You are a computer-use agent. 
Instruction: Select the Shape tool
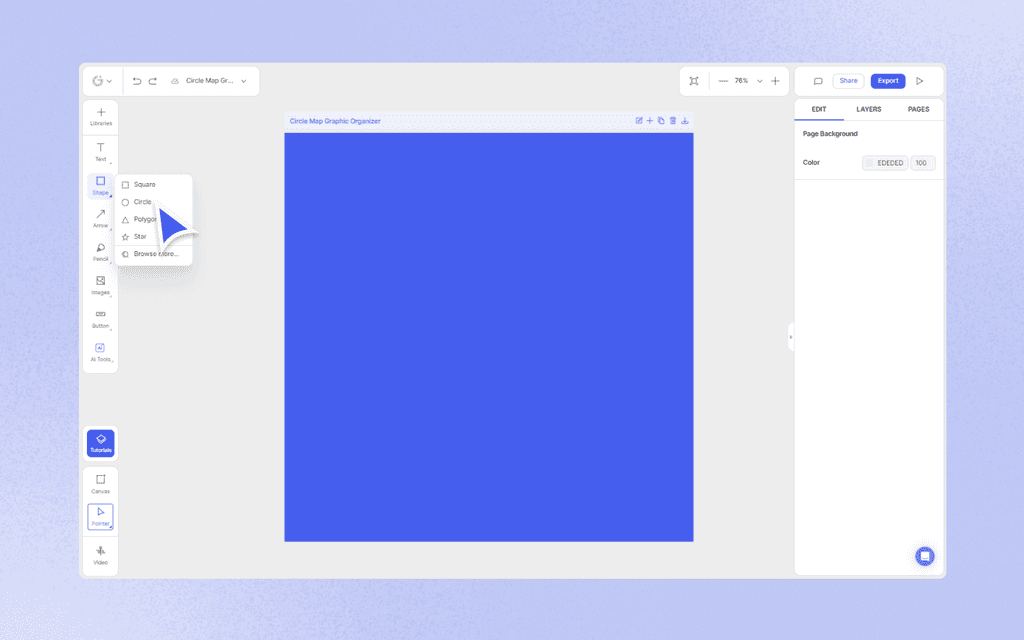[100, 185]
